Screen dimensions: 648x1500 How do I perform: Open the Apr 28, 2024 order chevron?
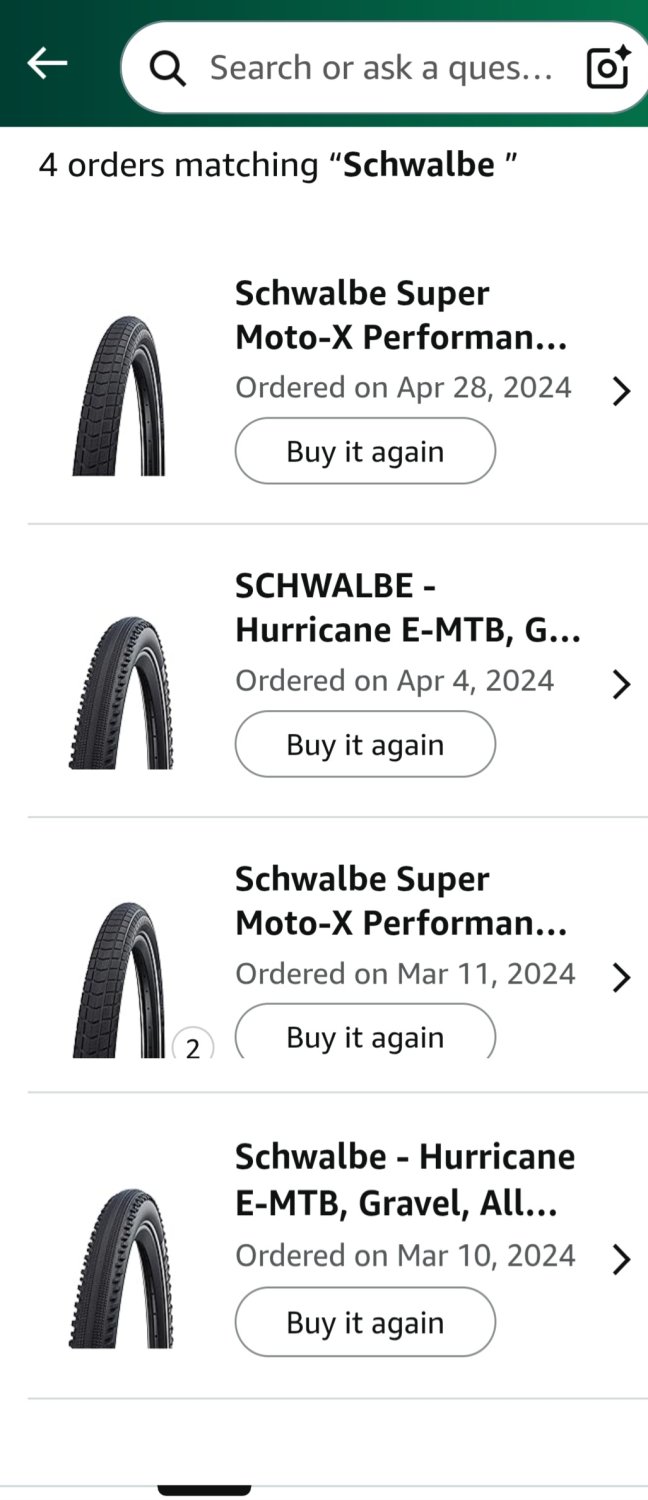[x=621, y=391]
